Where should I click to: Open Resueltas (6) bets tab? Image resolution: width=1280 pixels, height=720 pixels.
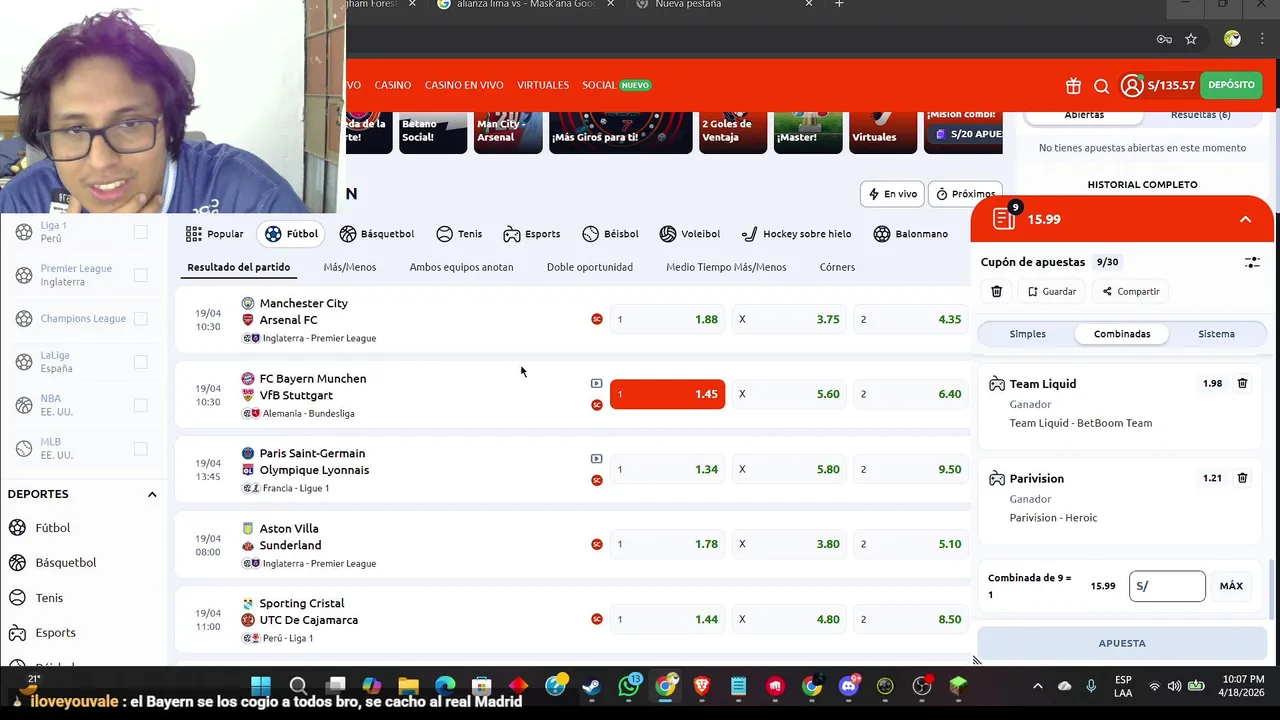(x=1200, y=115)
